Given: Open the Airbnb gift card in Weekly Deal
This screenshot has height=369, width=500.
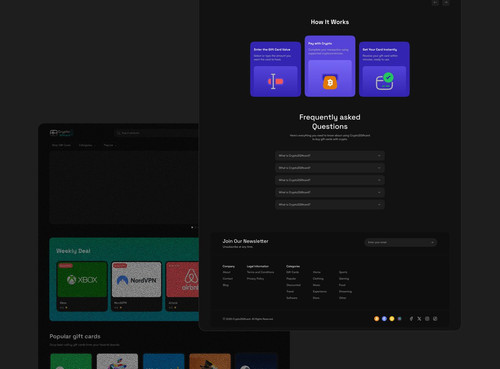Looking at the screenshot, I should coord(182,286).
